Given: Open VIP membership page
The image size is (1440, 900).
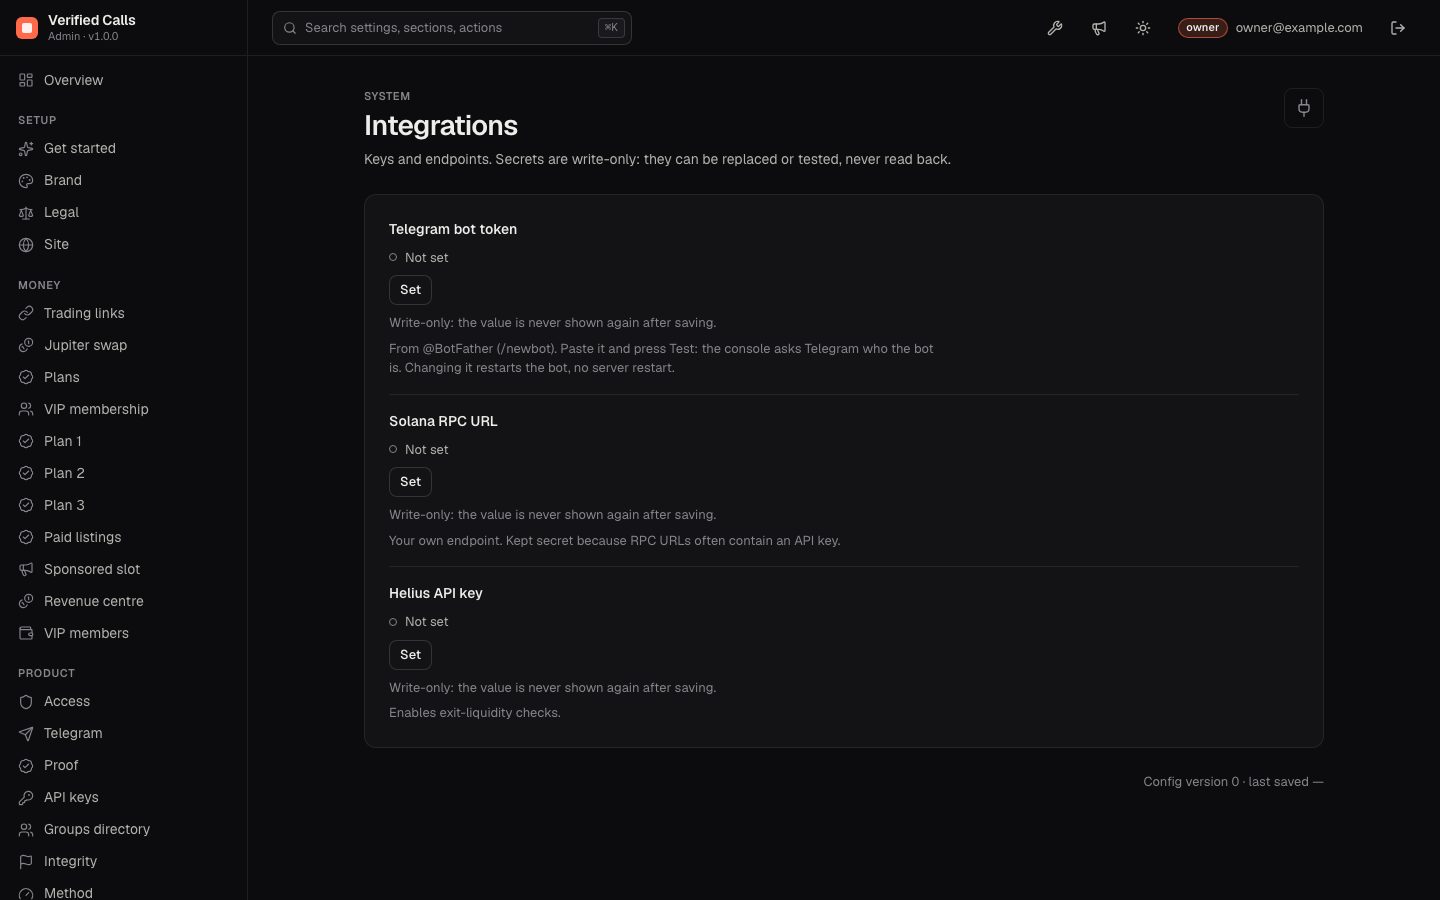Looking at the screenshot, I should click(x=123, y=409).
